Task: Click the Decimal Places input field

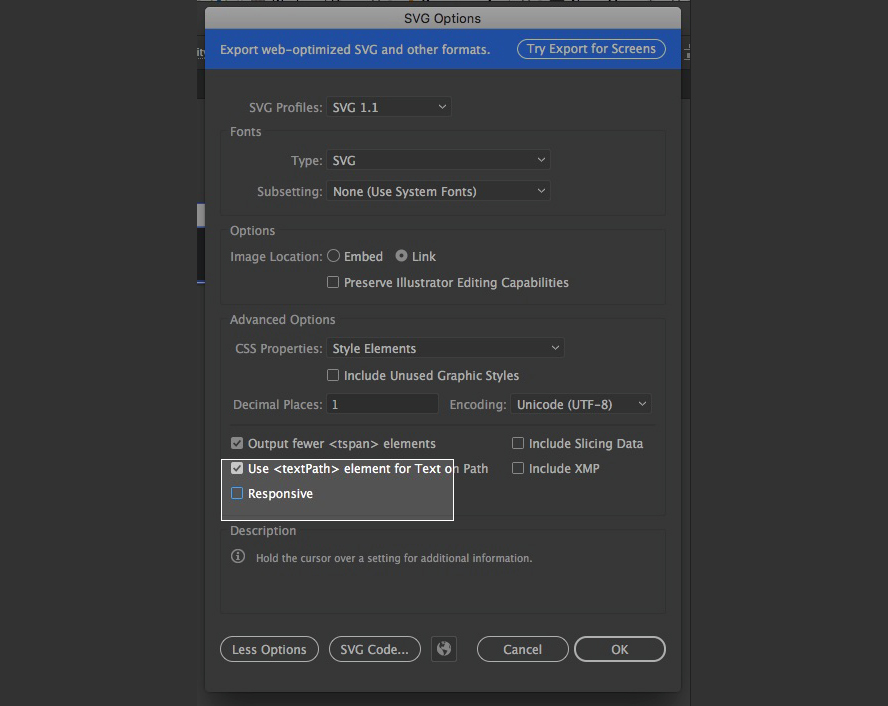Action: pos(382,403)
